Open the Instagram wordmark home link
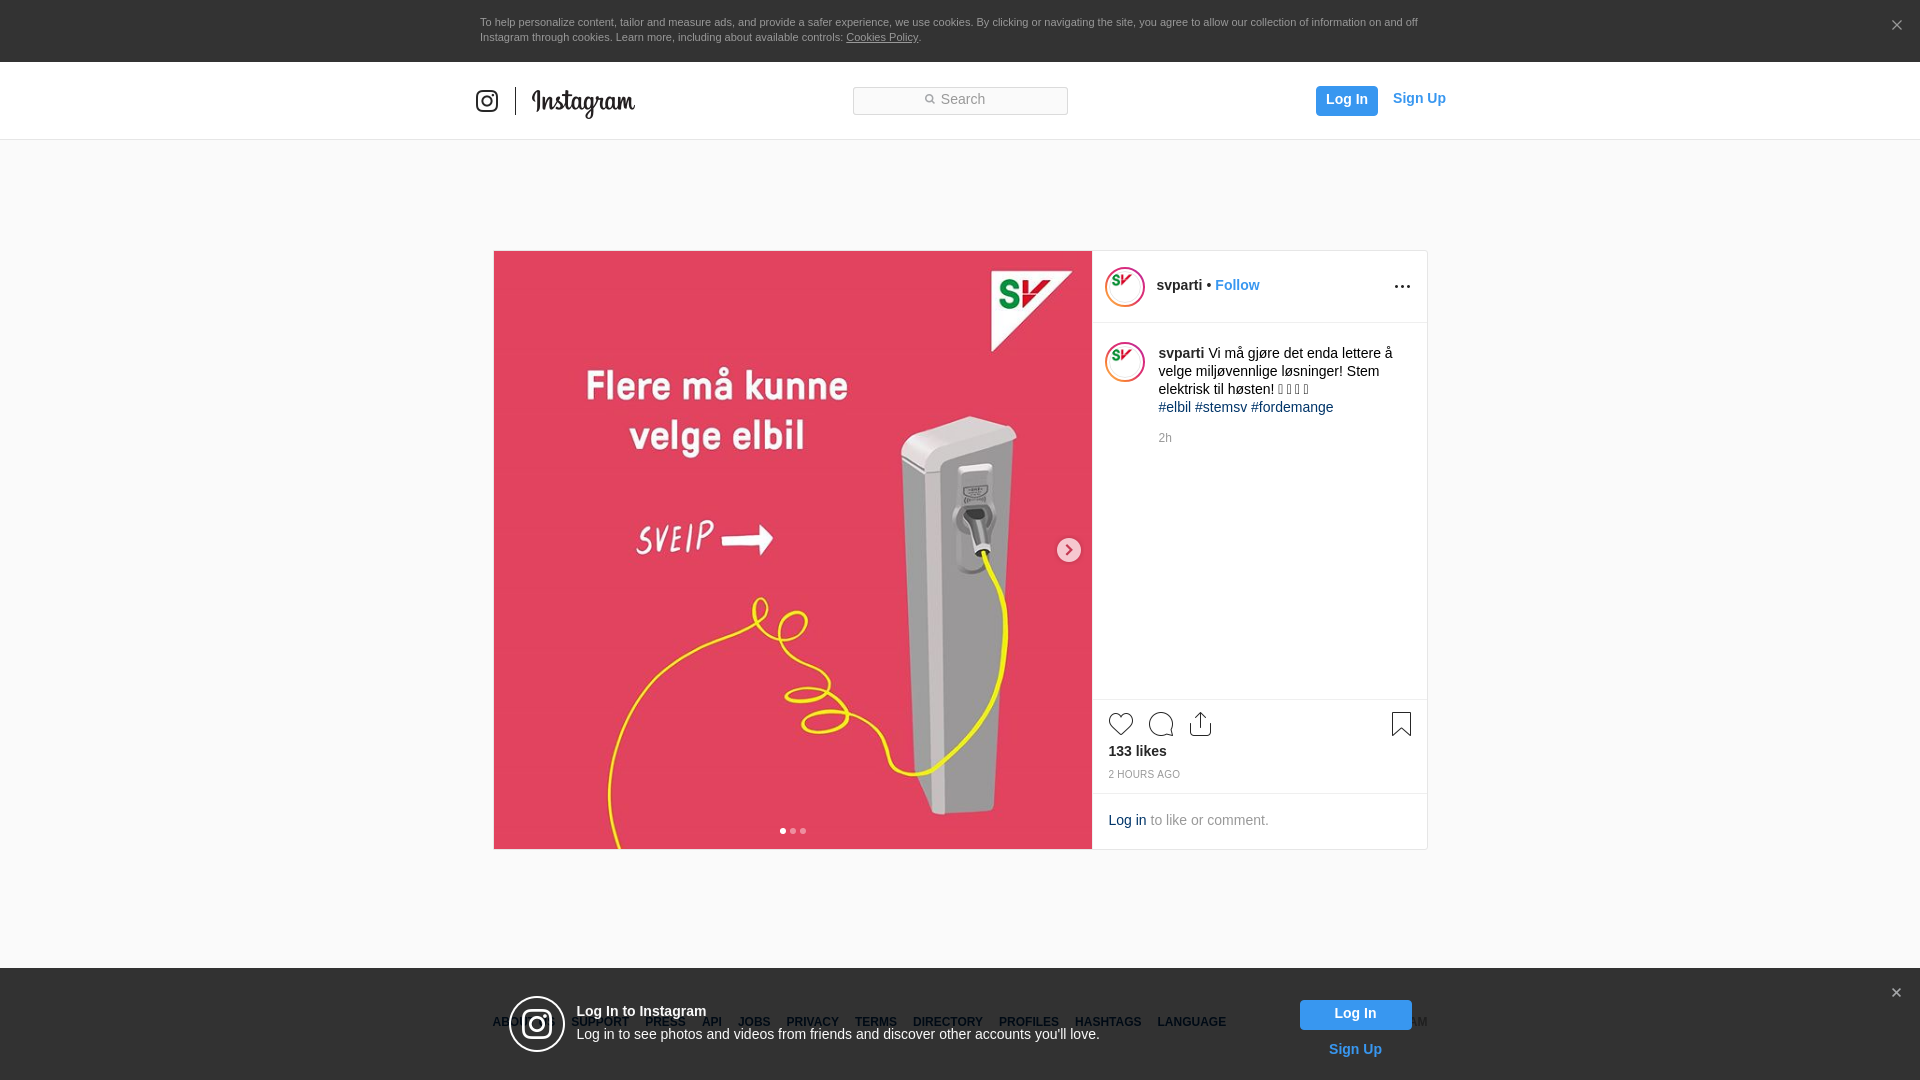The width and height of the screenshot is (1920, 1080). pyautogui.click(x=583, y=103)
